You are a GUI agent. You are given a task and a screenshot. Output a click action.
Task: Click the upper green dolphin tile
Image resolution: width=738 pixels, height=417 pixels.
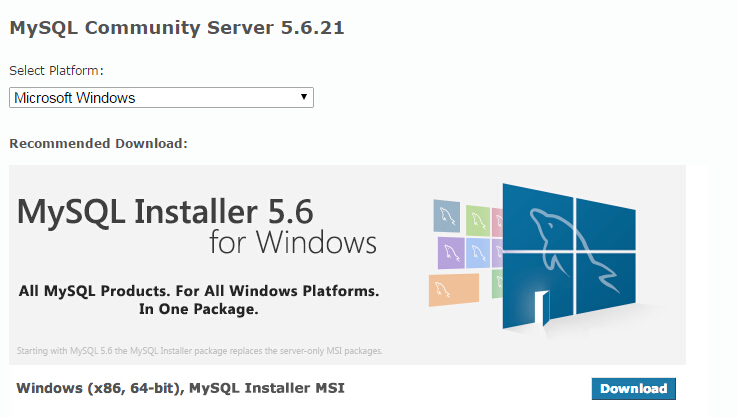478,220
